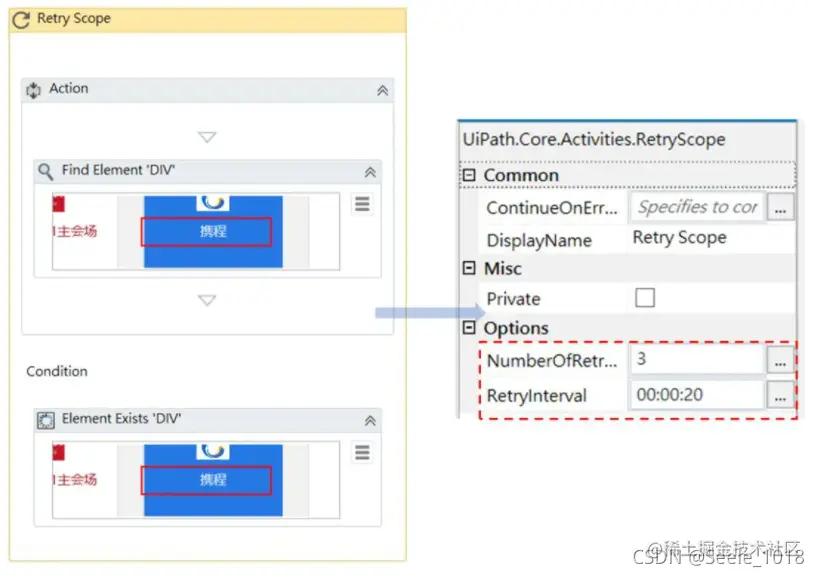Click the ContinueOnError input field
This screenshot has width=819, height=577.
[x=698, y=207]
